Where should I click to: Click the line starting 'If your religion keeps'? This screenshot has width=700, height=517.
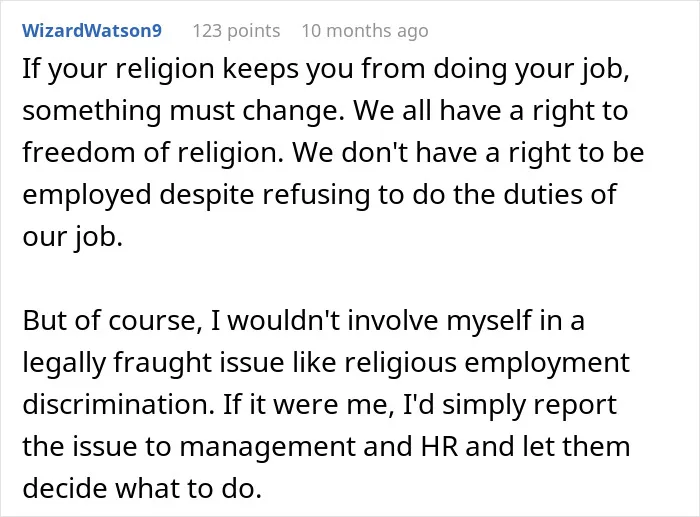(x=326, y=69)
